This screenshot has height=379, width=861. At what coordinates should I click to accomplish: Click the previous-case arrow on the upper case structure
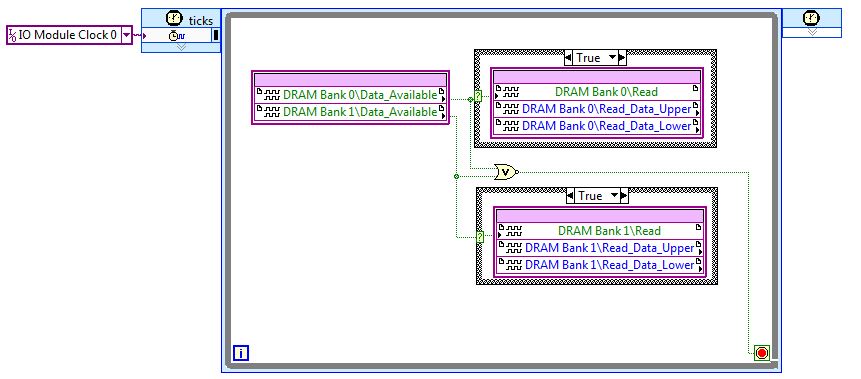click(569, 58)
